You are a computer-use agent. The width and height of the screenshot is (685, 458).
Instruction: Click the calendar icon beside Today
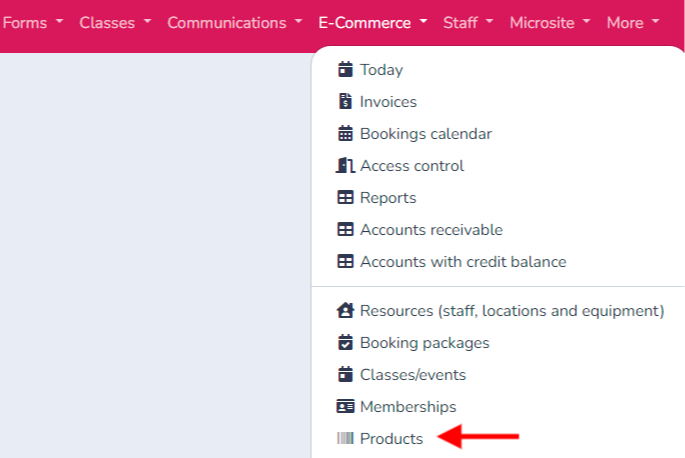coord(345,69)
